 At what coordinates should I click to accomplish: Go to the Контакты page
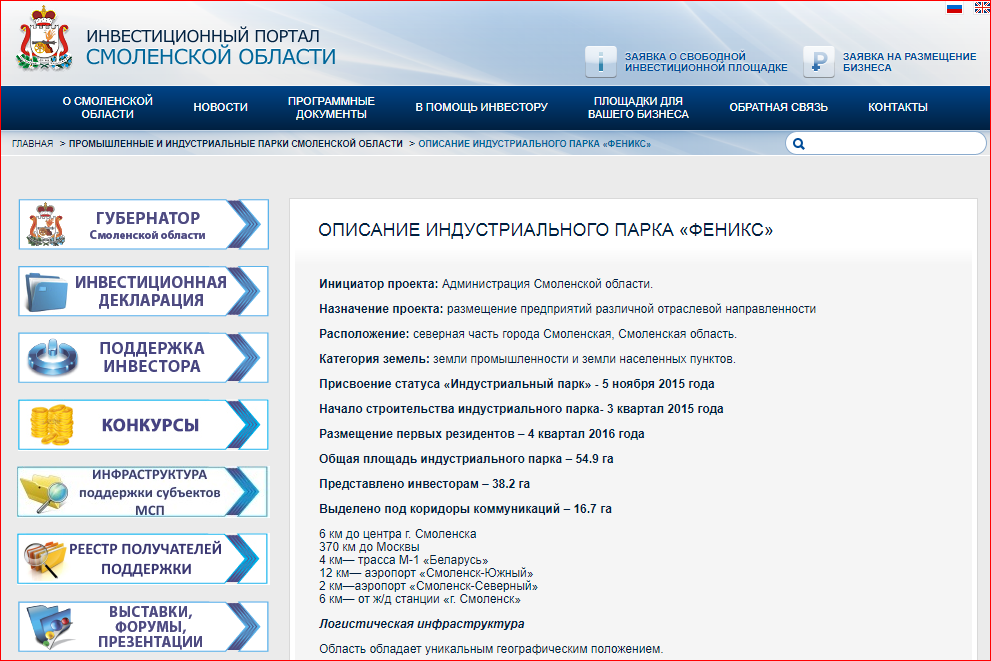tap(897, 108)
